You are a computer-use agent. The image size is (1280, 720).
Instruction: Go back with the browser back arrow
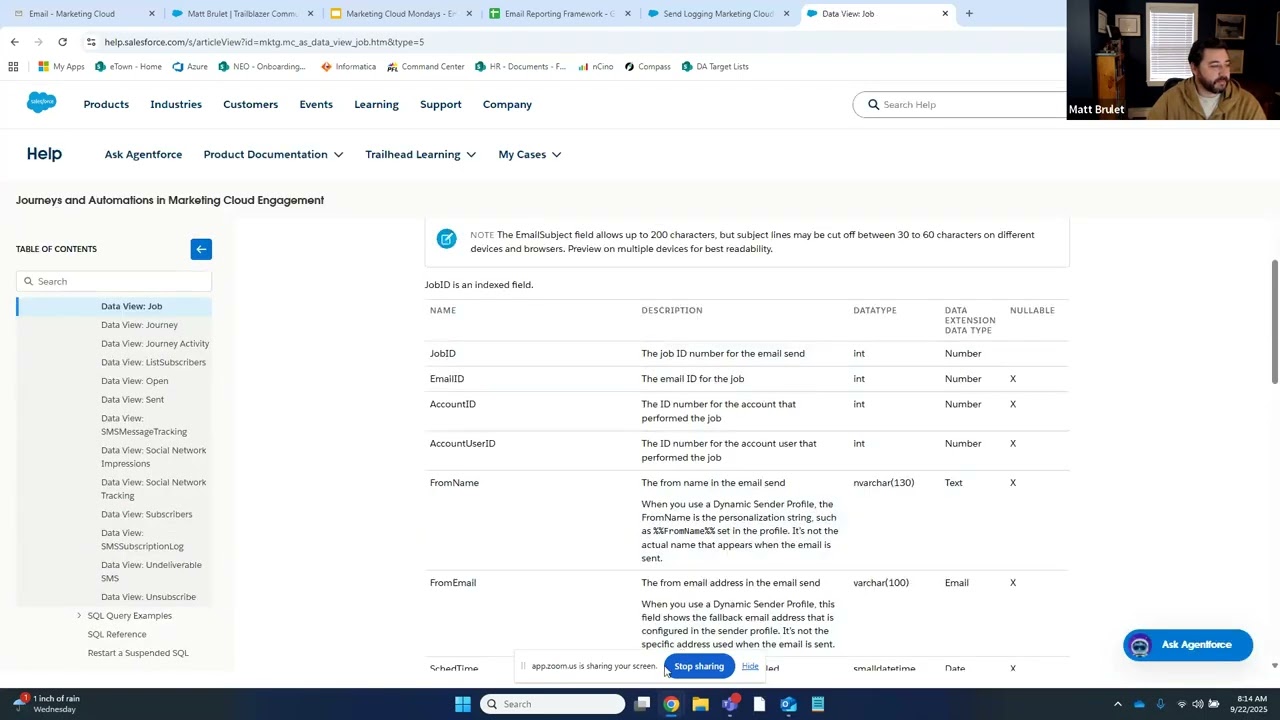pyautogui.click(x=14, y=42)
